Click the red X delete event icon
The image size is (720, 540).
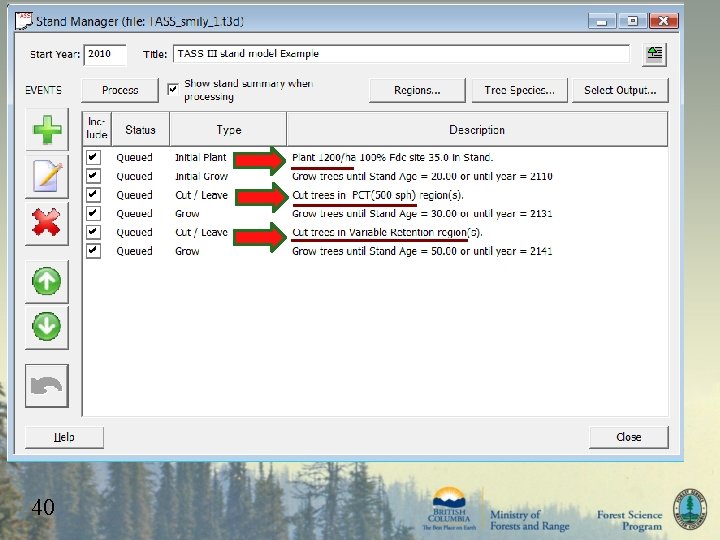47,223
